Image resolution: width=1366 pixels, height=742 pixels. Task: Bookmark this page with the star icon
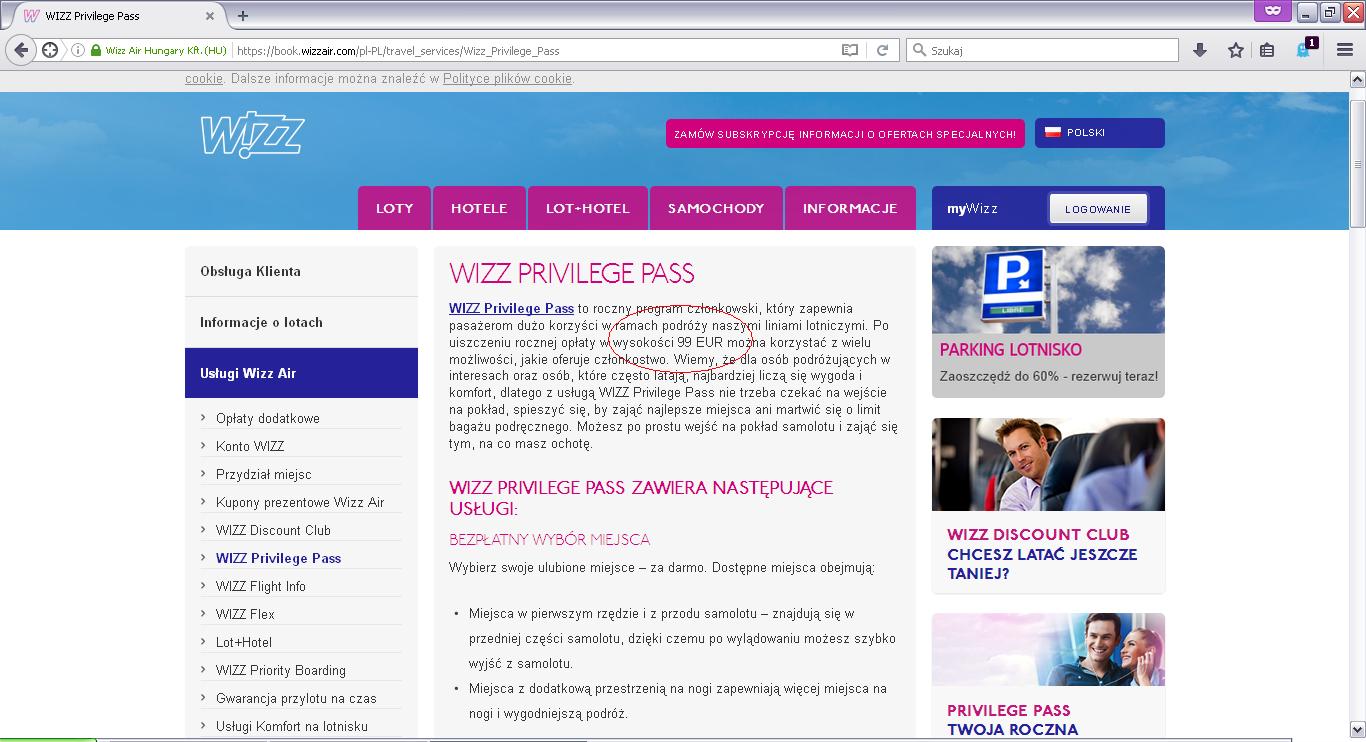coord(1236,50)
